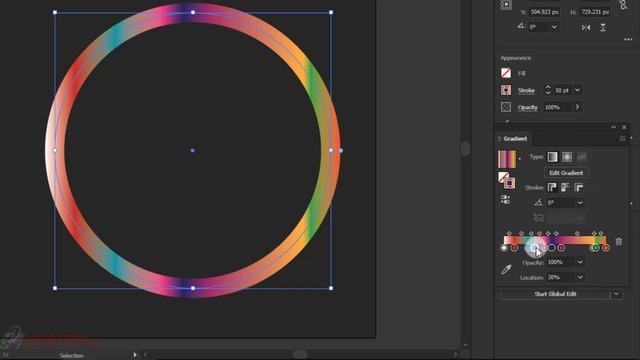
Task: Delete selected gradient stop with trash icon
Action: 619,242
